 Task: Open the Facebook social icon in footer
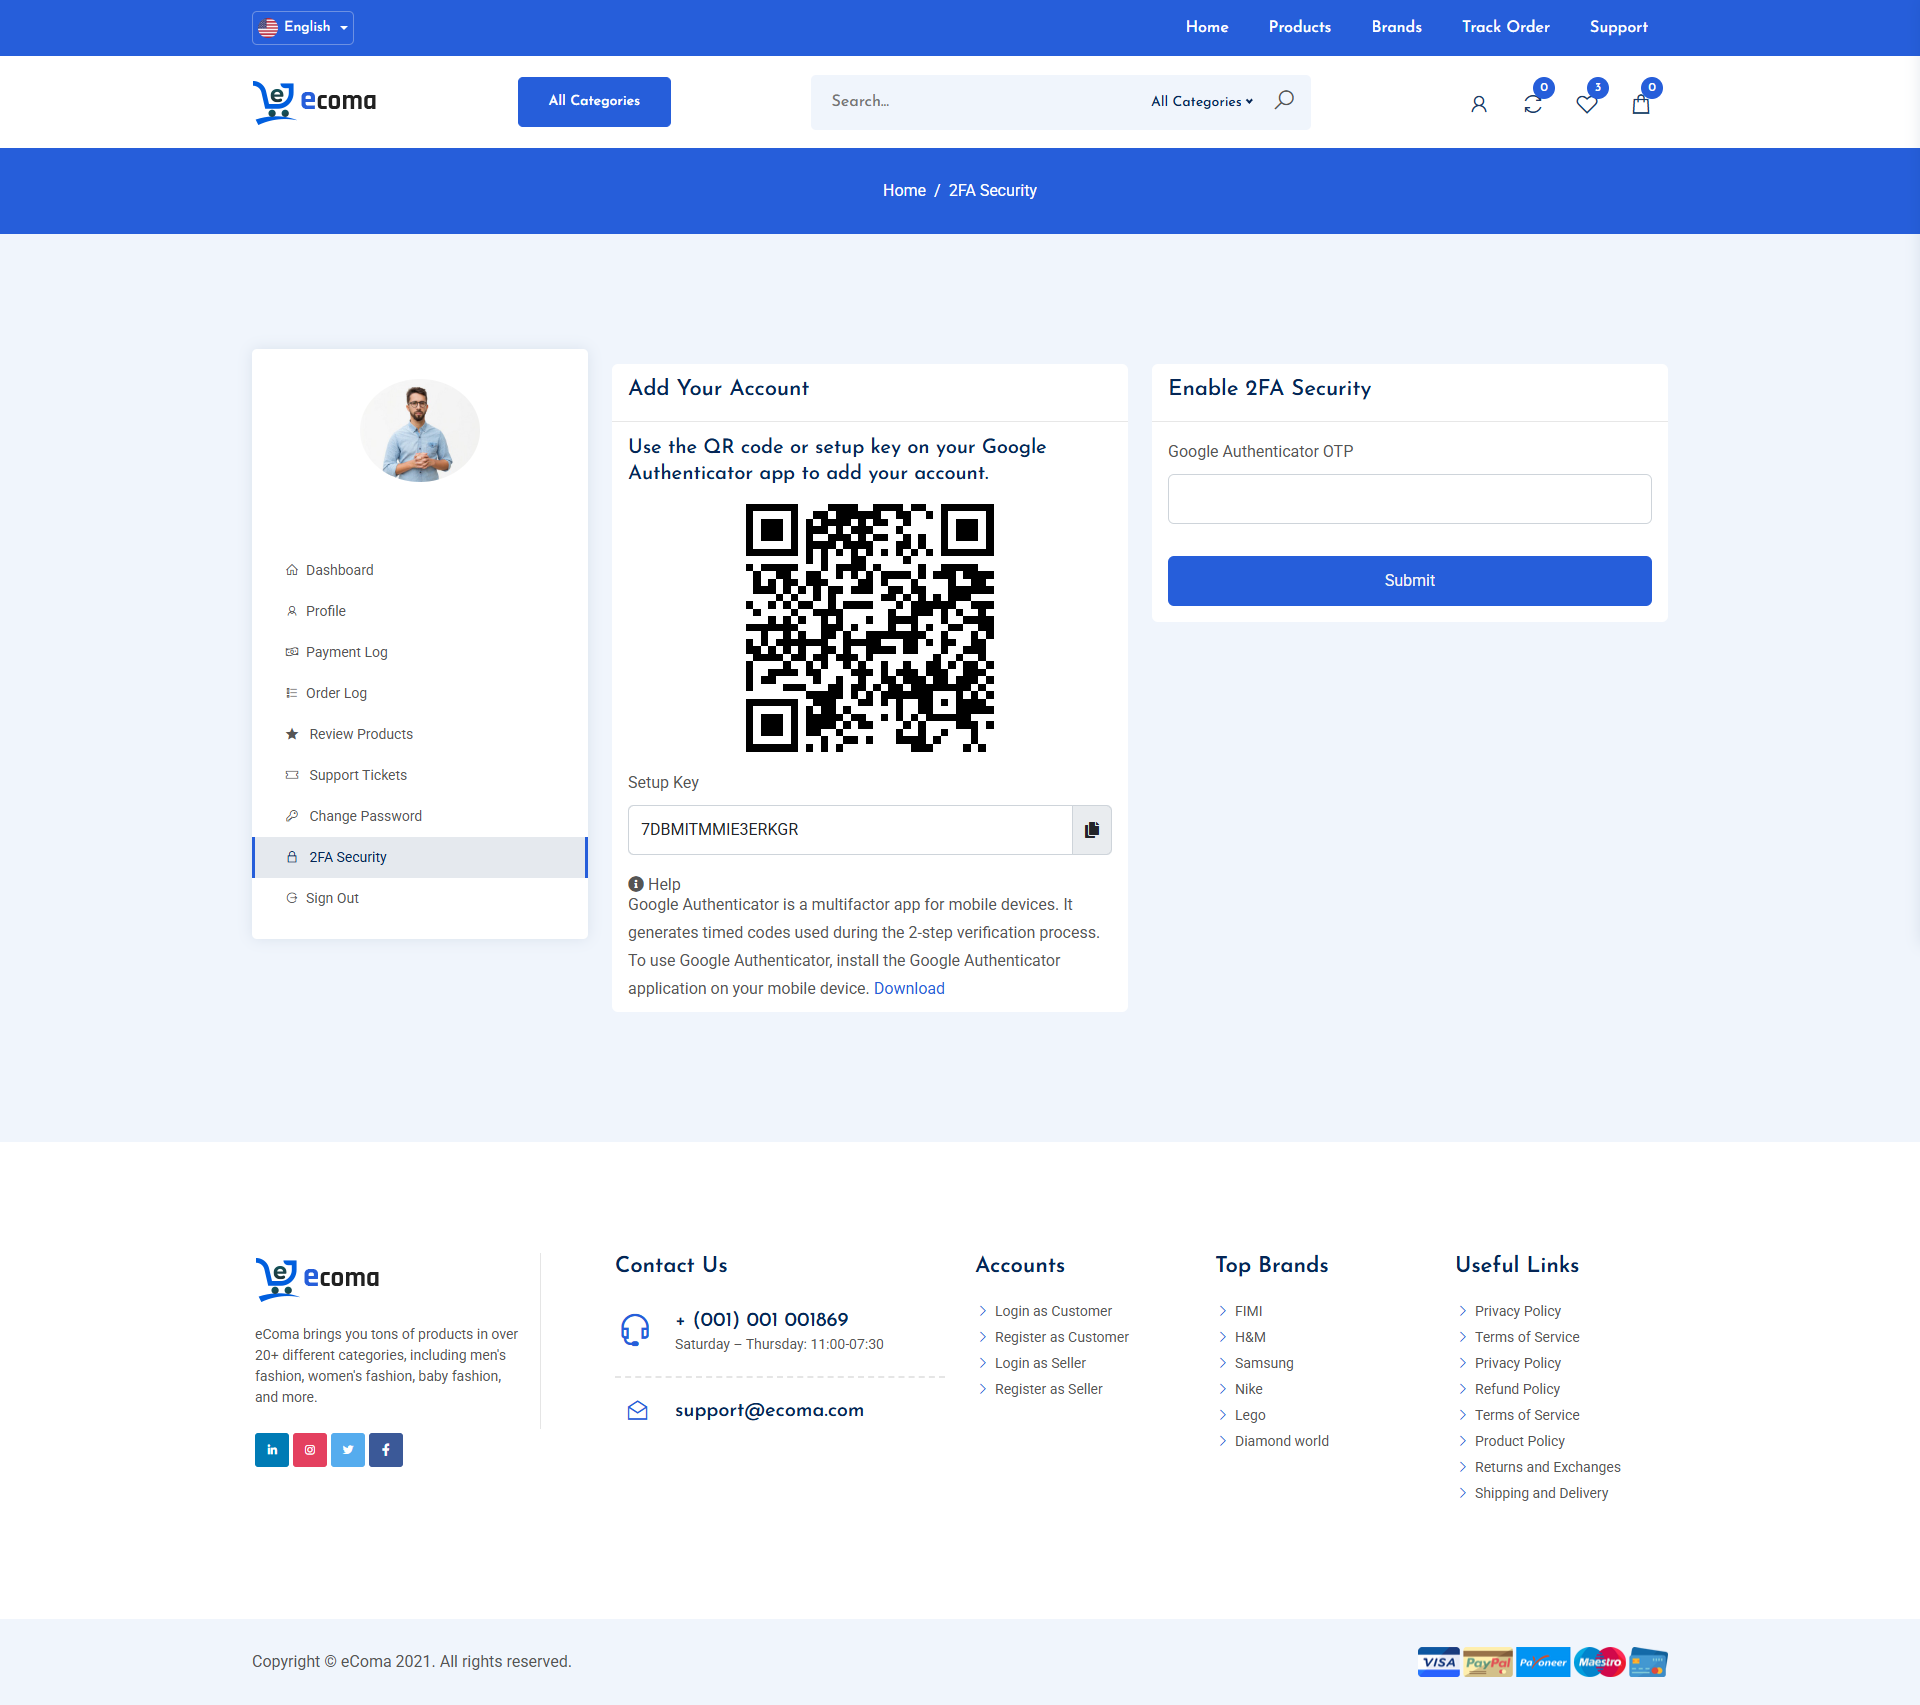(x=386, y=1450)
